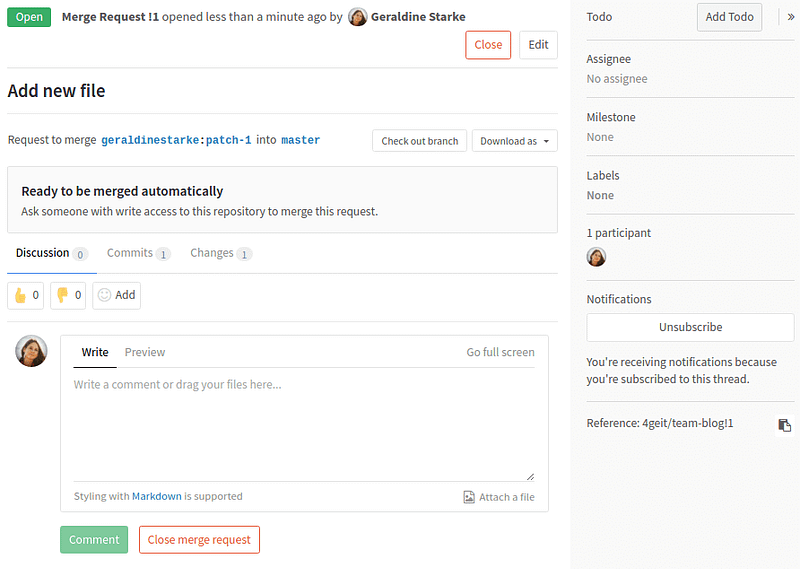
Task: Open the Changes tab
Action: click(x=221, y=253)
